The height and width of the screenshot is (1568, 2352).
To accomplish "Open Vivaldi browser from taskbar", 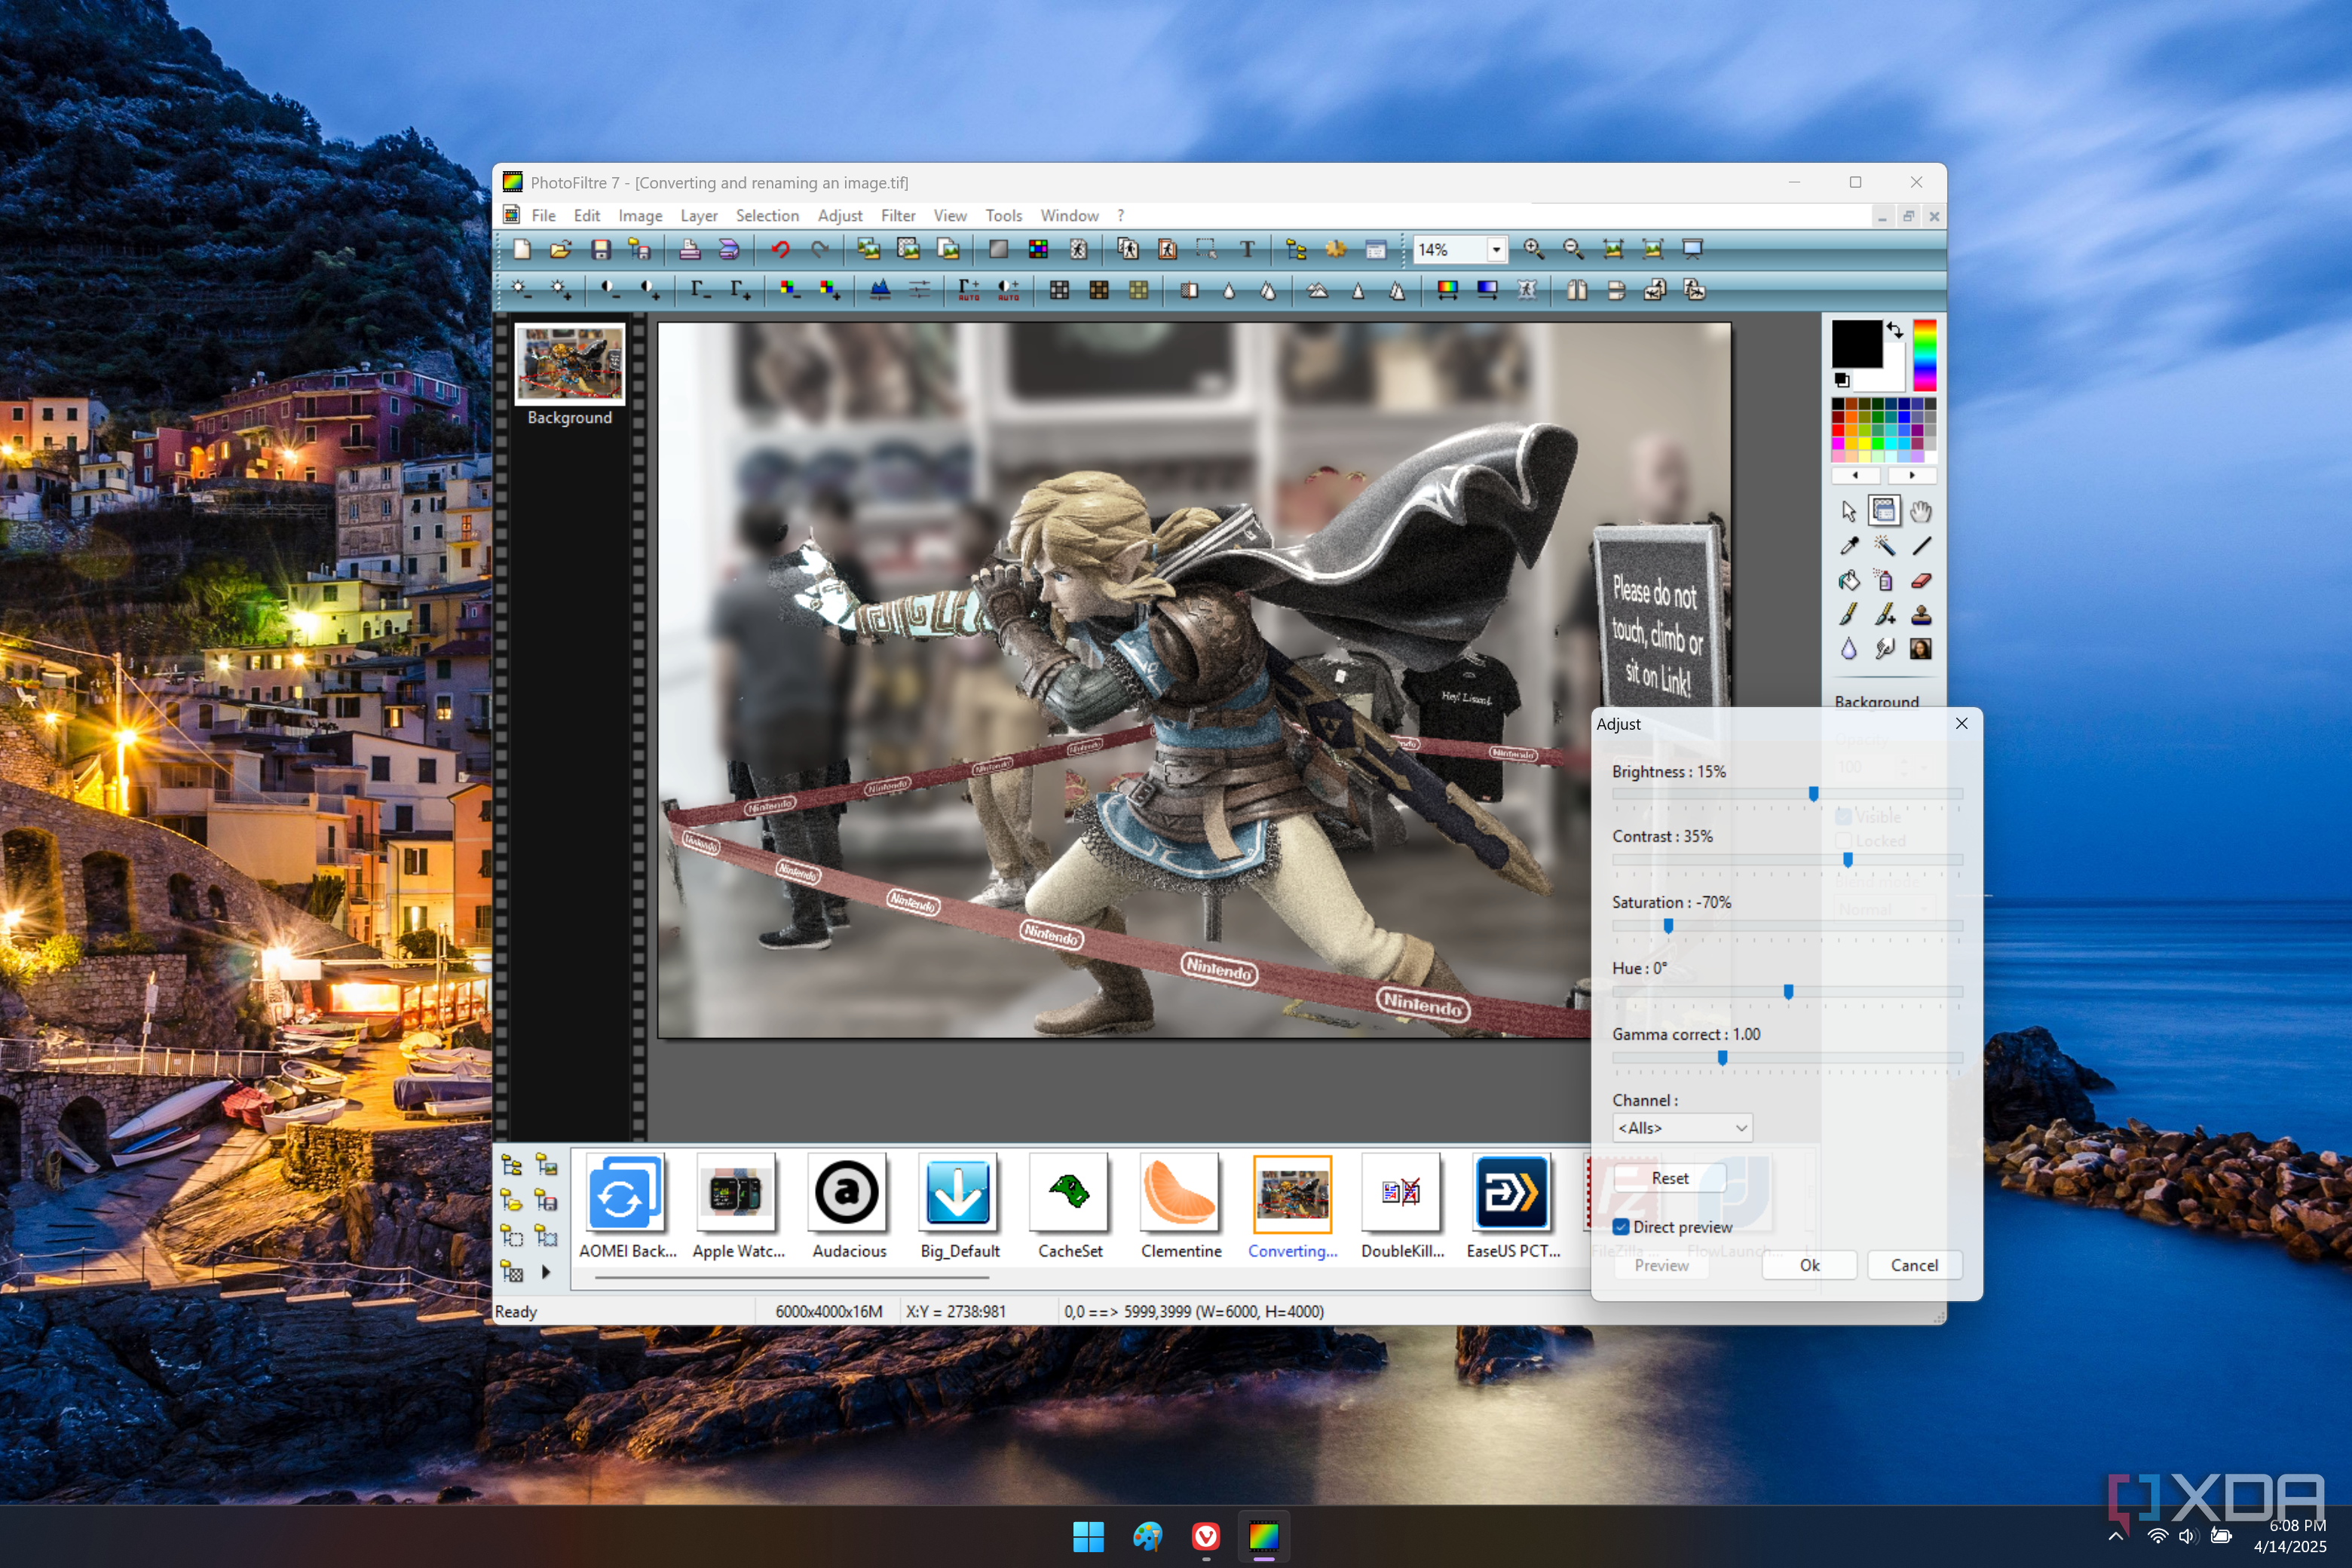I will pyautogui.click(x=1206, y=1536).
